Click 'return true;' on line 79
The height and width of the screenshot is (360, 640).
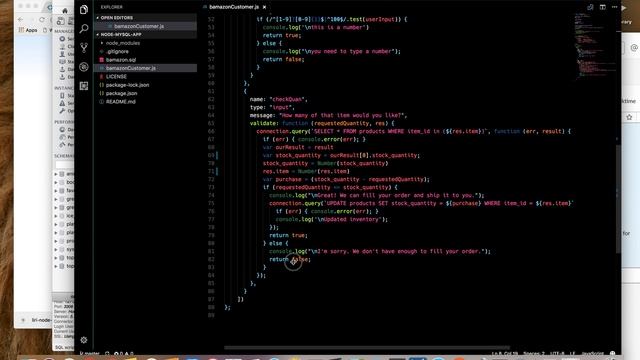(288, 235)
